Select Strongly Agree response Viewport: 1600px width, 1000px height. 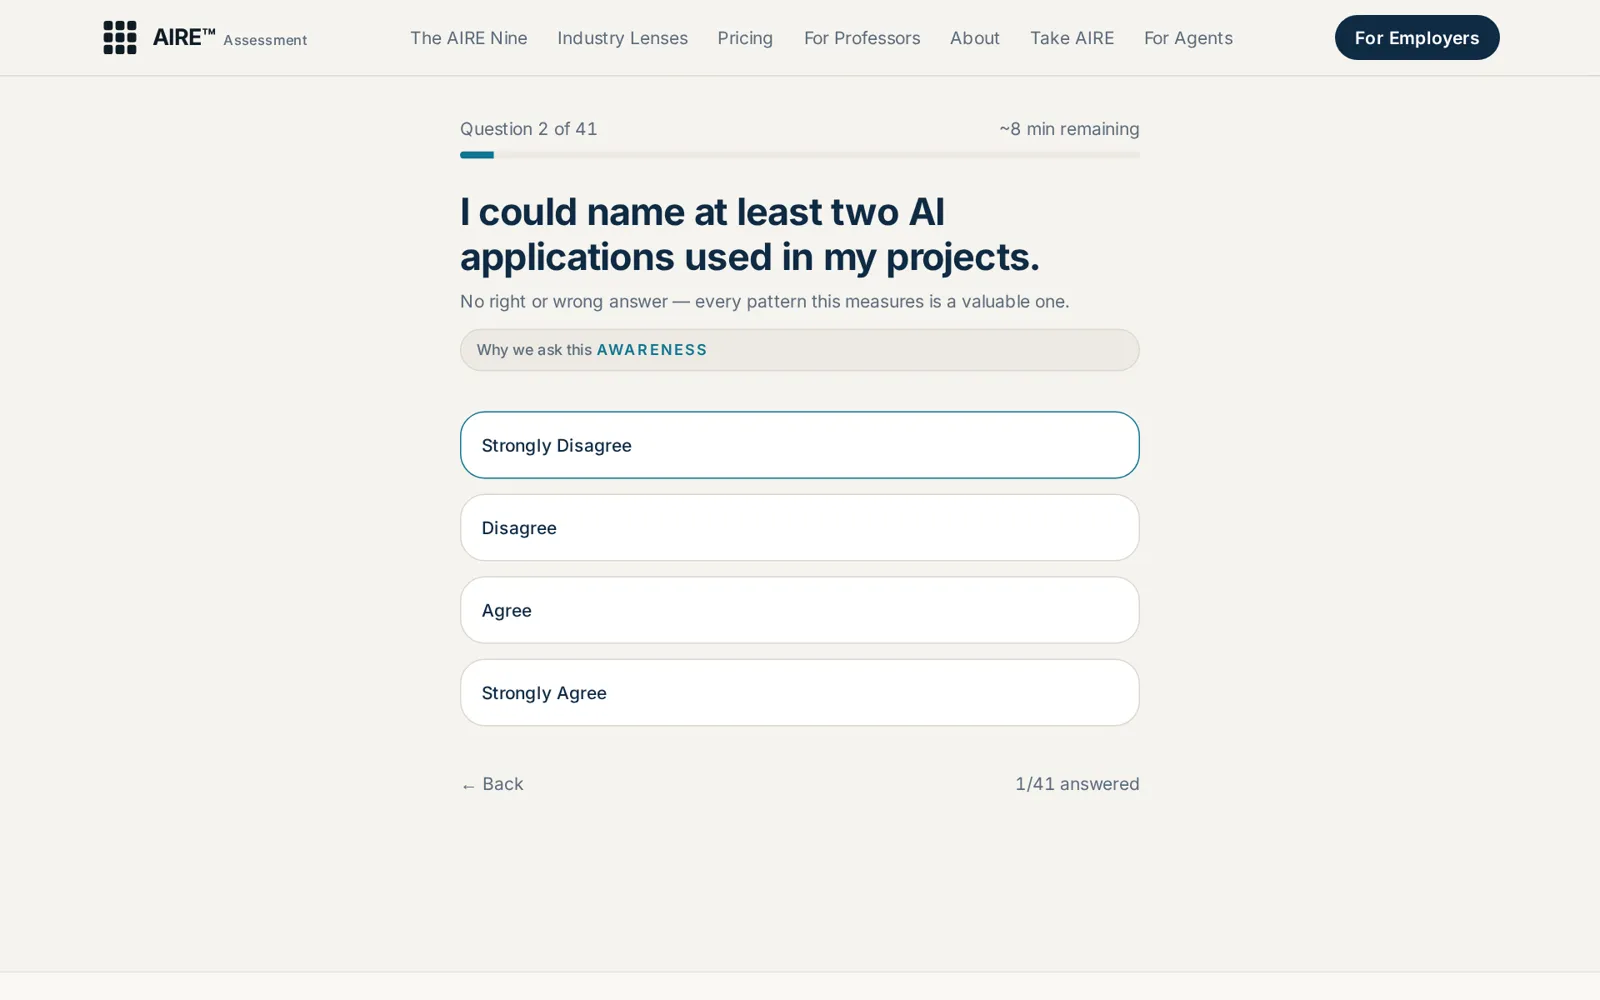[799, 692]
